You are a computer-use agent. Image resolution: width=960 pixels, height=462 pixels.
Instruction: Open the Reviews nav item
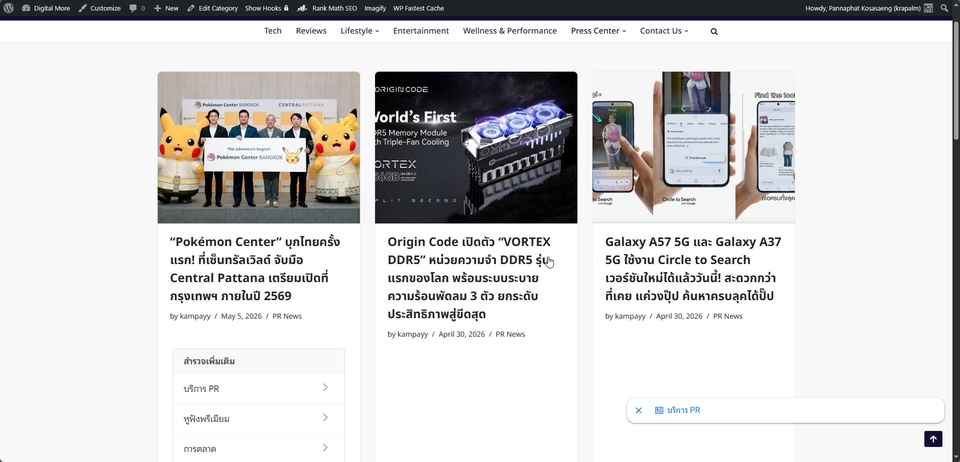311,31
